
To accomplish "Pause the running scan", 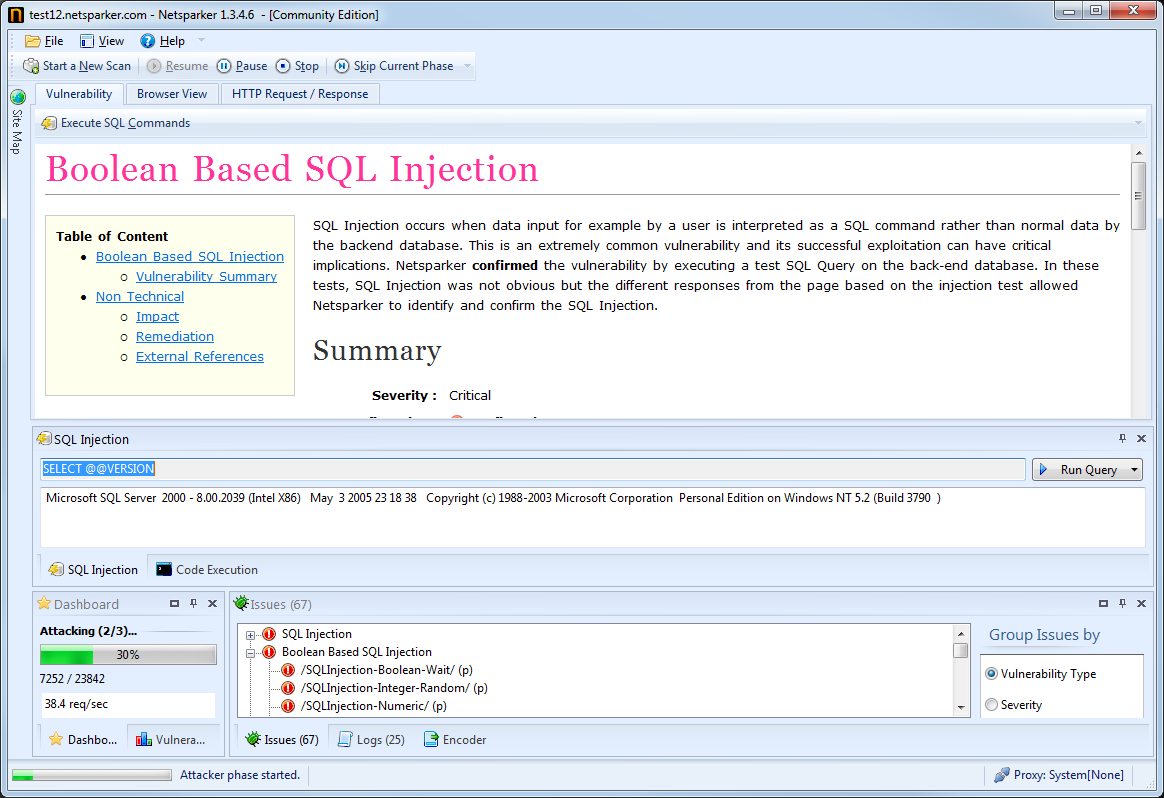I will click(x=242, y=66).
